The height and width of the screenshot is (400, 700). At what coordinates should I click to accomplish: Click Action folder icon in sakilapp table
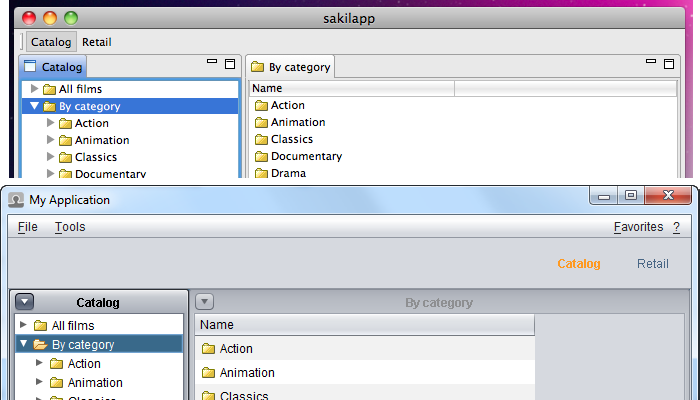[x=261, y=105]
